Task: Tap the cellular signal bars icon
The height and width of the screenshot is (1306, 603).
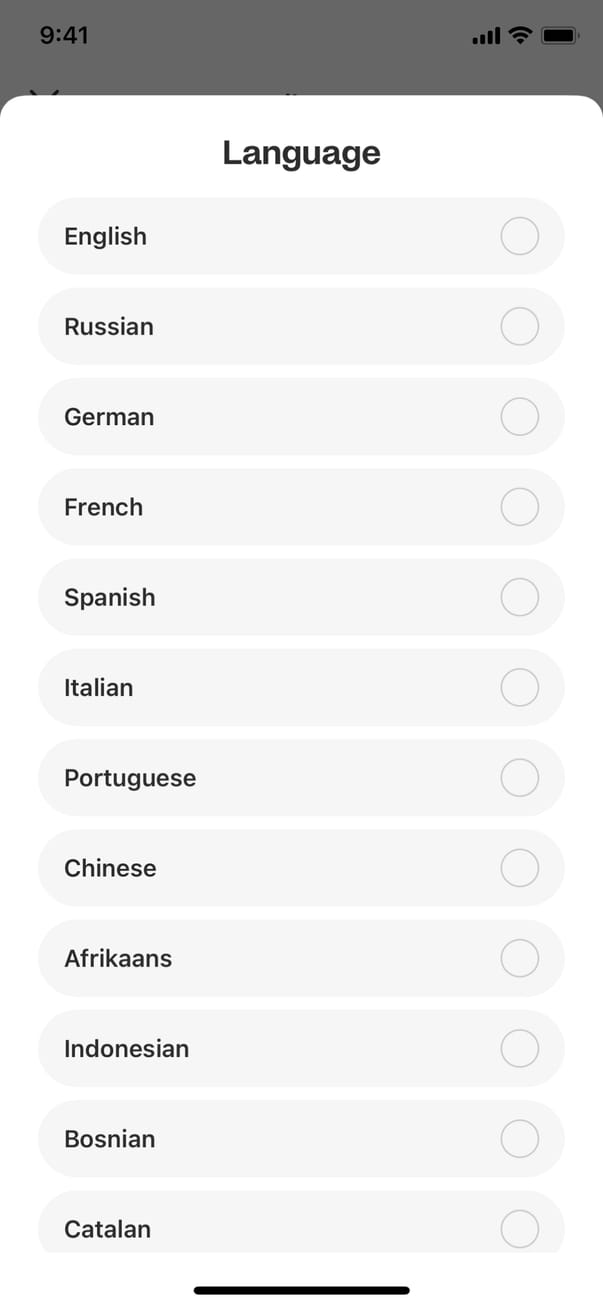Action: coord(485,37)
